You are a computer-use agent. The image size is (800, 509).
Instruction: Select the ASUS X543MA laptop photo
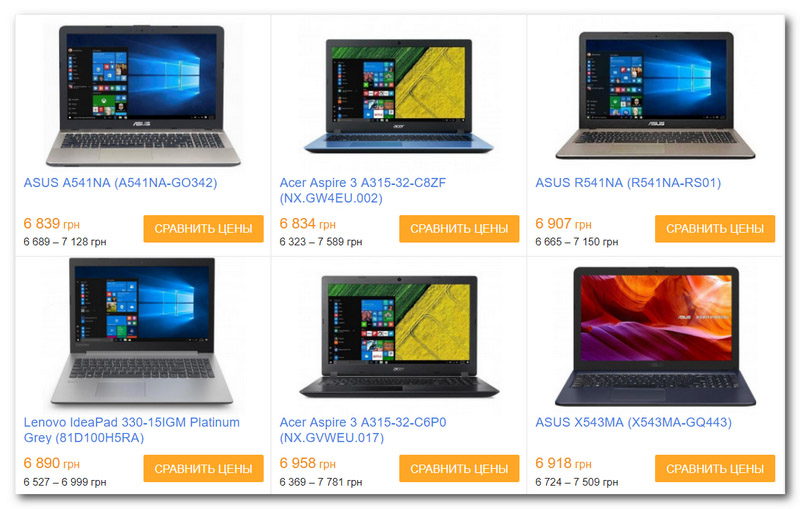point(656,337)
